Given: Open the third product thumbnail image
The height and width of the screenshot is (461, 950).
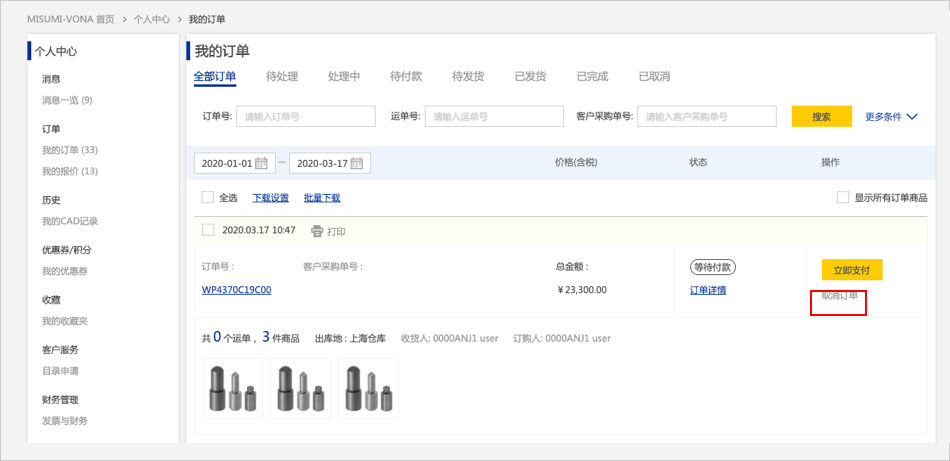Looking at the screenshot, I should pos(367,388).
